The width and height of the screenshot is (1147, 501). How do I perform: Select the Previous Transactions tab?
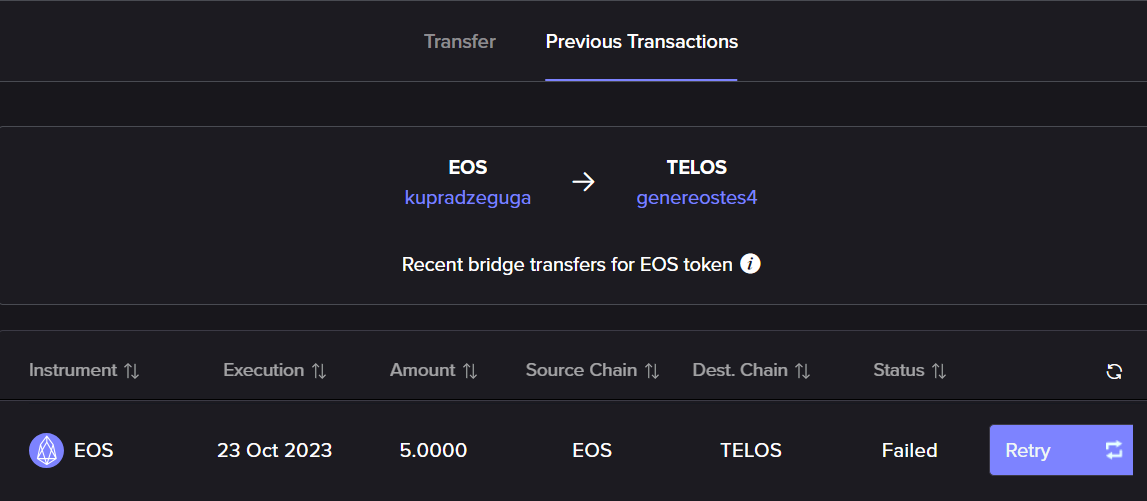point(641,42)
